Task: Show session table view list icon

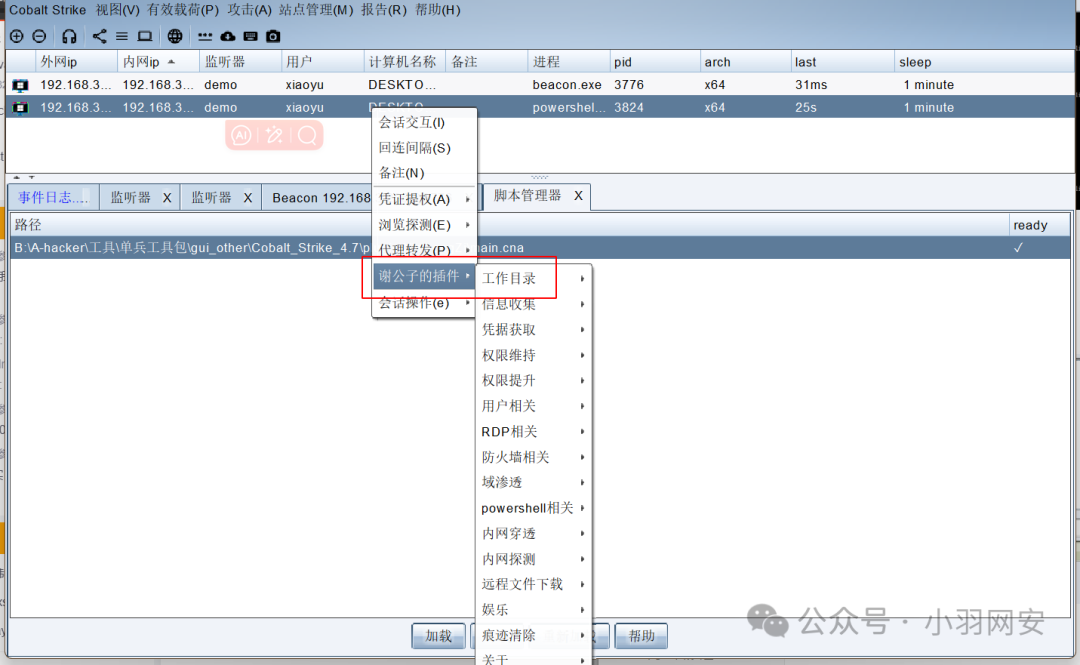Action: (122, 37)
